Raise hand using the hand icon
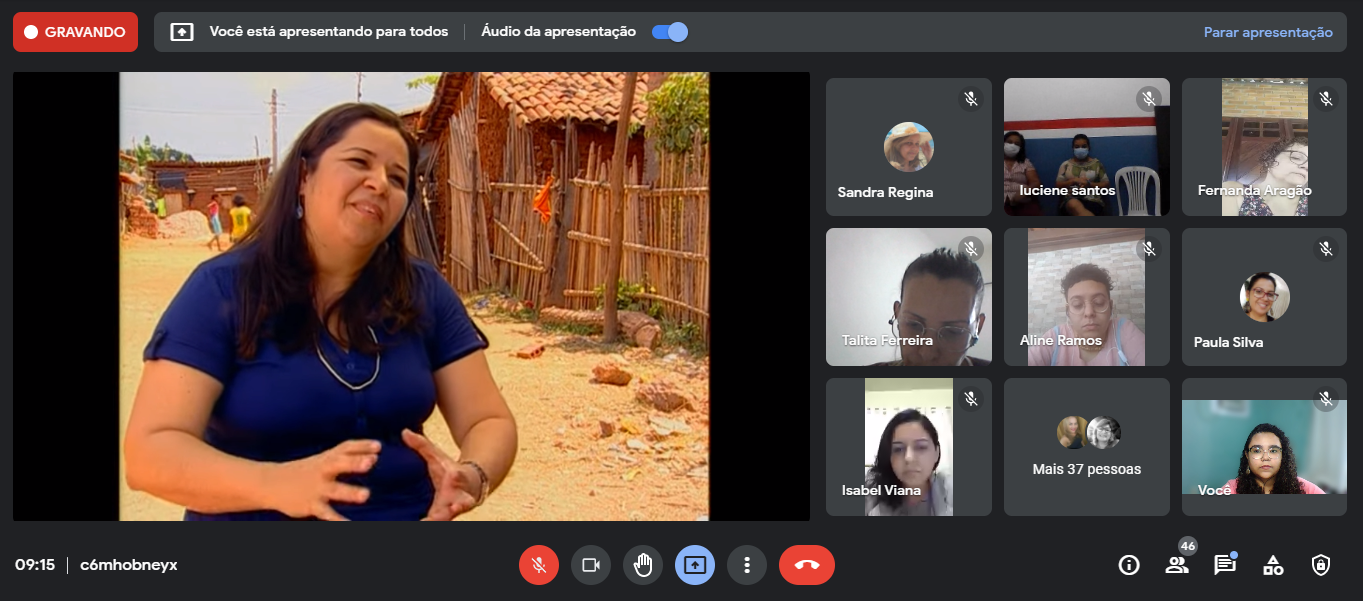 tap(642, 565)
